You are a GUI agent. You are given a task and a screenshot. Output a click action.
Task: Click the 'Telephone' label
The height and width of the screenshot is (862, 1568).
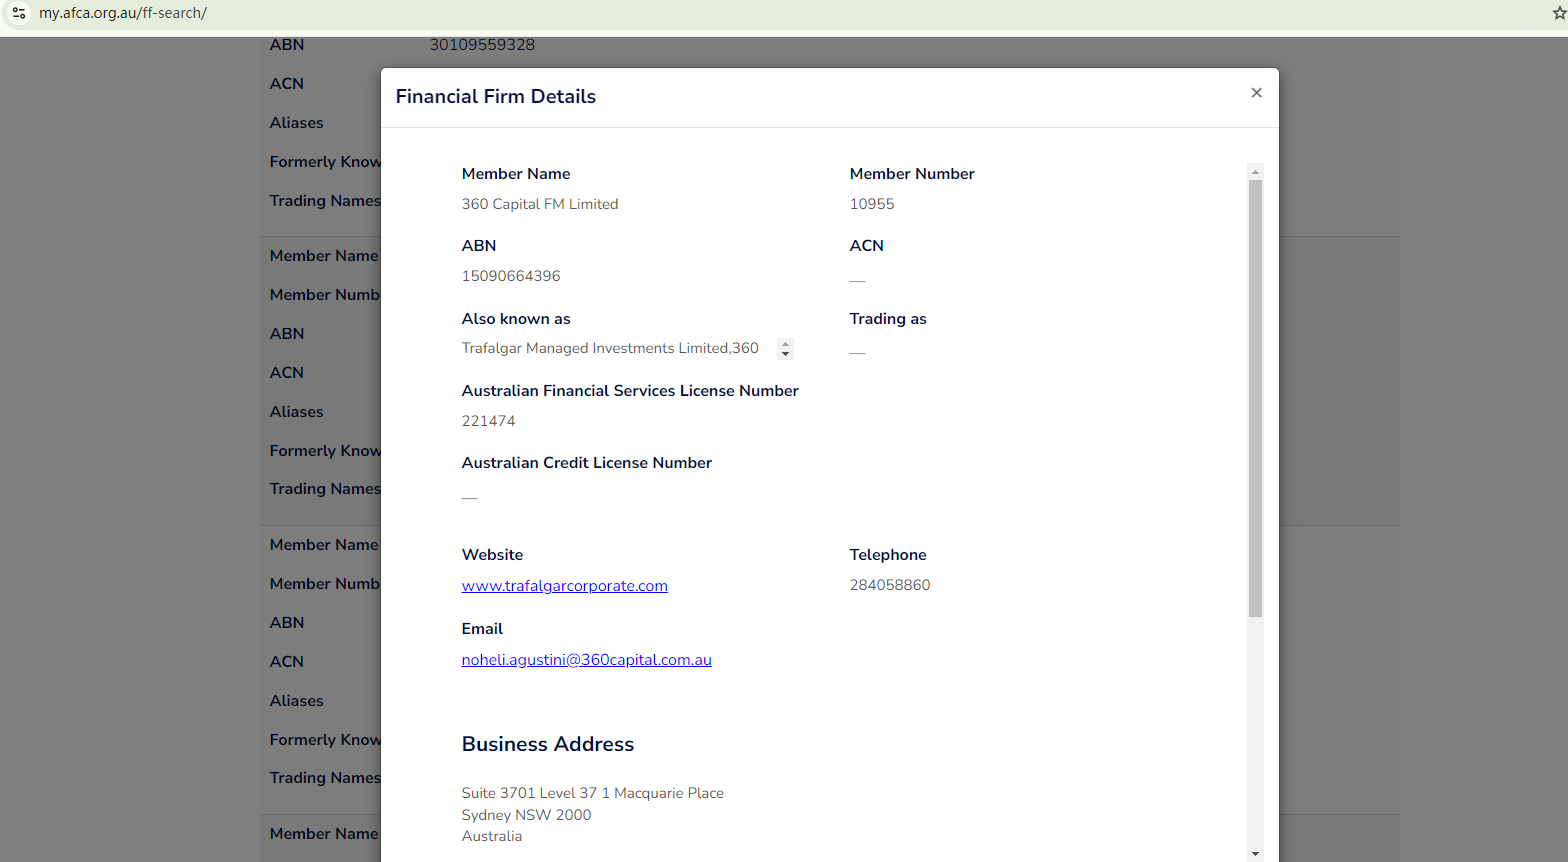[x=888, y=555]
